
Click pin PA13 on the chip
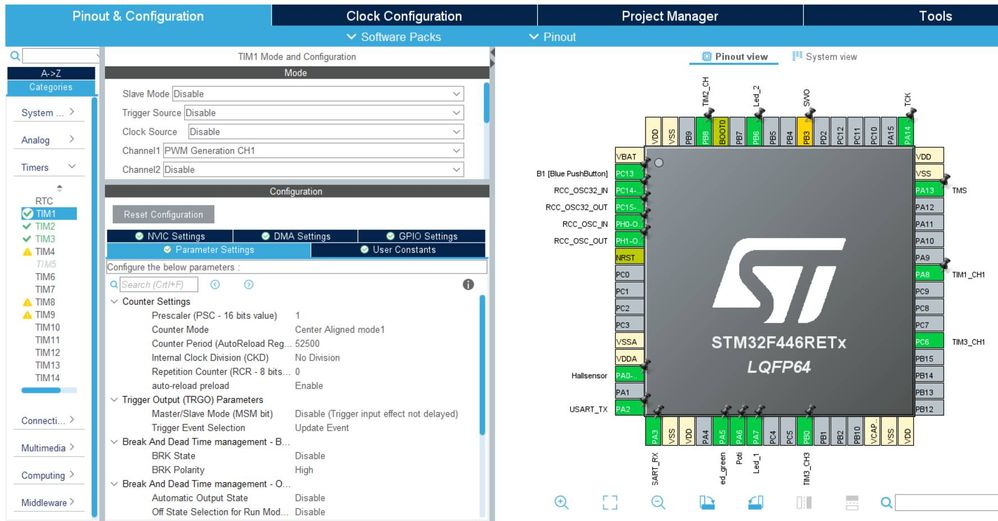point(929,190)
